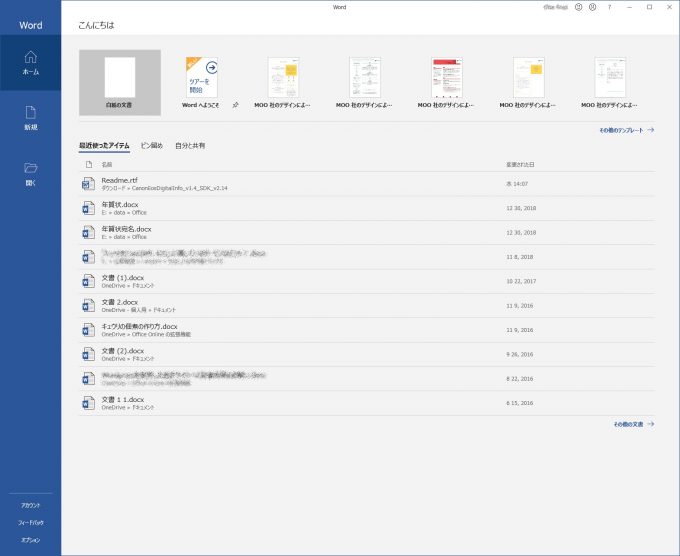Screen dimensions: 680x556
Task: Open オプション in sidebar
Action: click(x=30, y=540)
